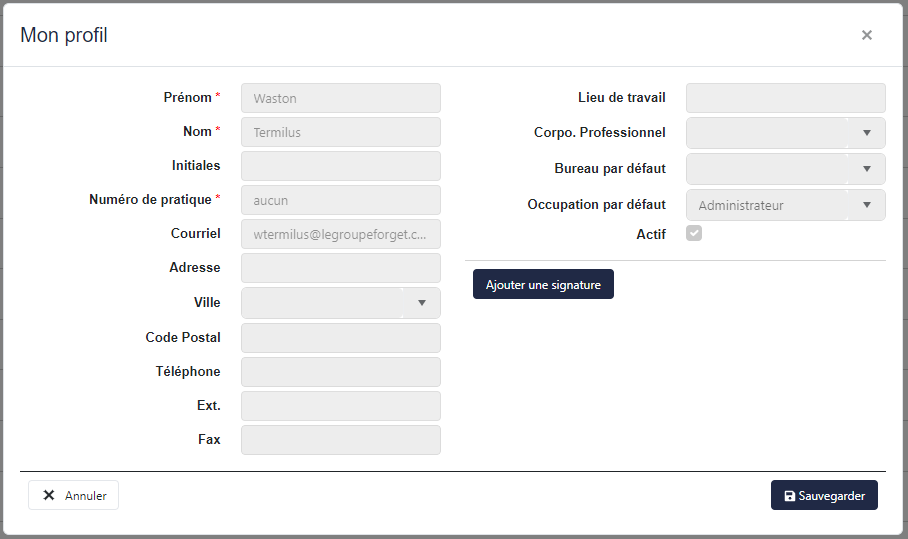Select the Nom text field
Image resolution: width=908 pixels, height=539 pixels.
tap(340, 132)
